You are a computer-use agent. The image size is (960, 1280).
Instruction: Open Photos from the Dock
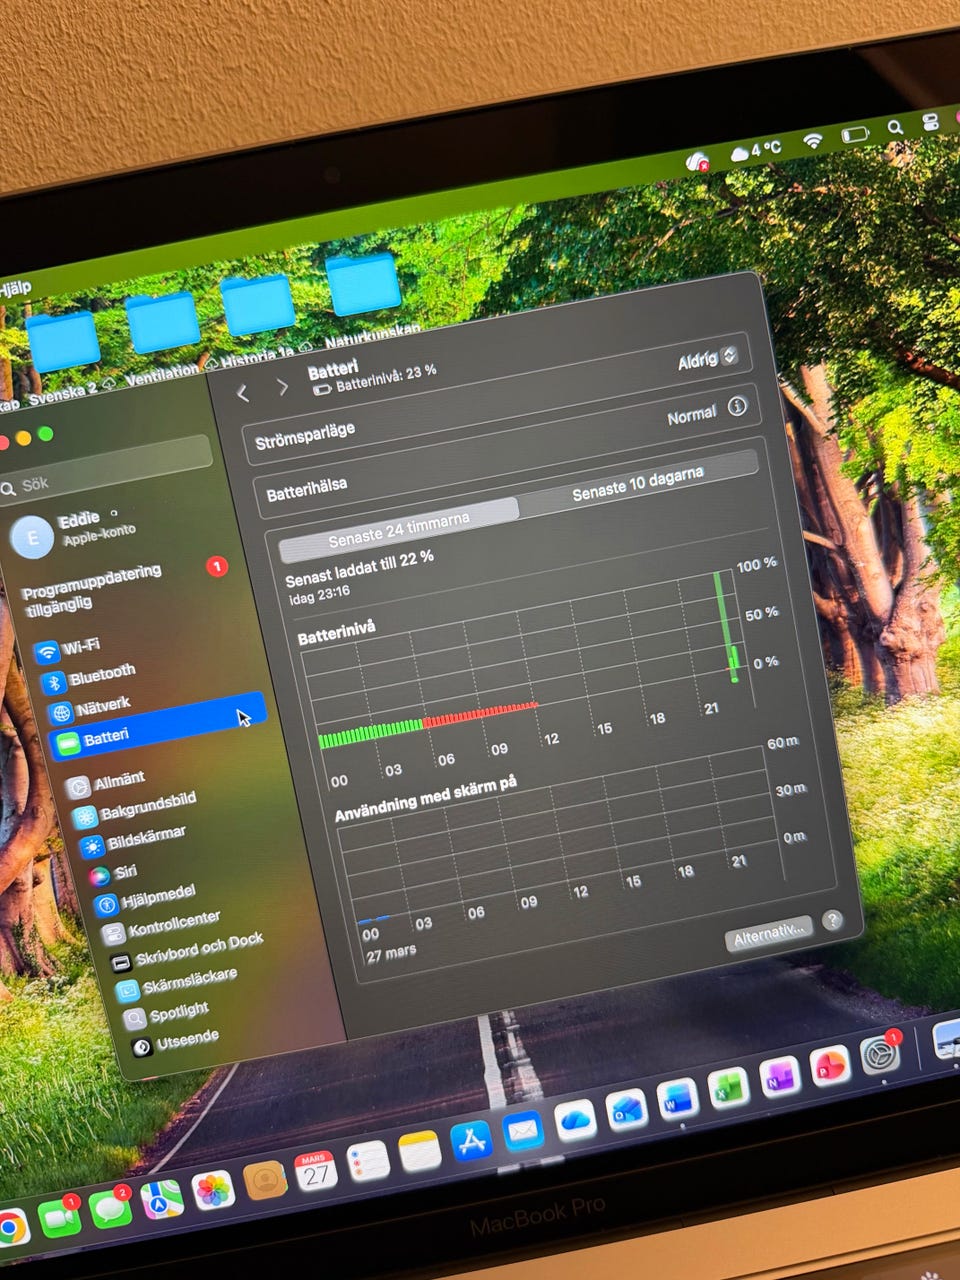click(212, 1190)
